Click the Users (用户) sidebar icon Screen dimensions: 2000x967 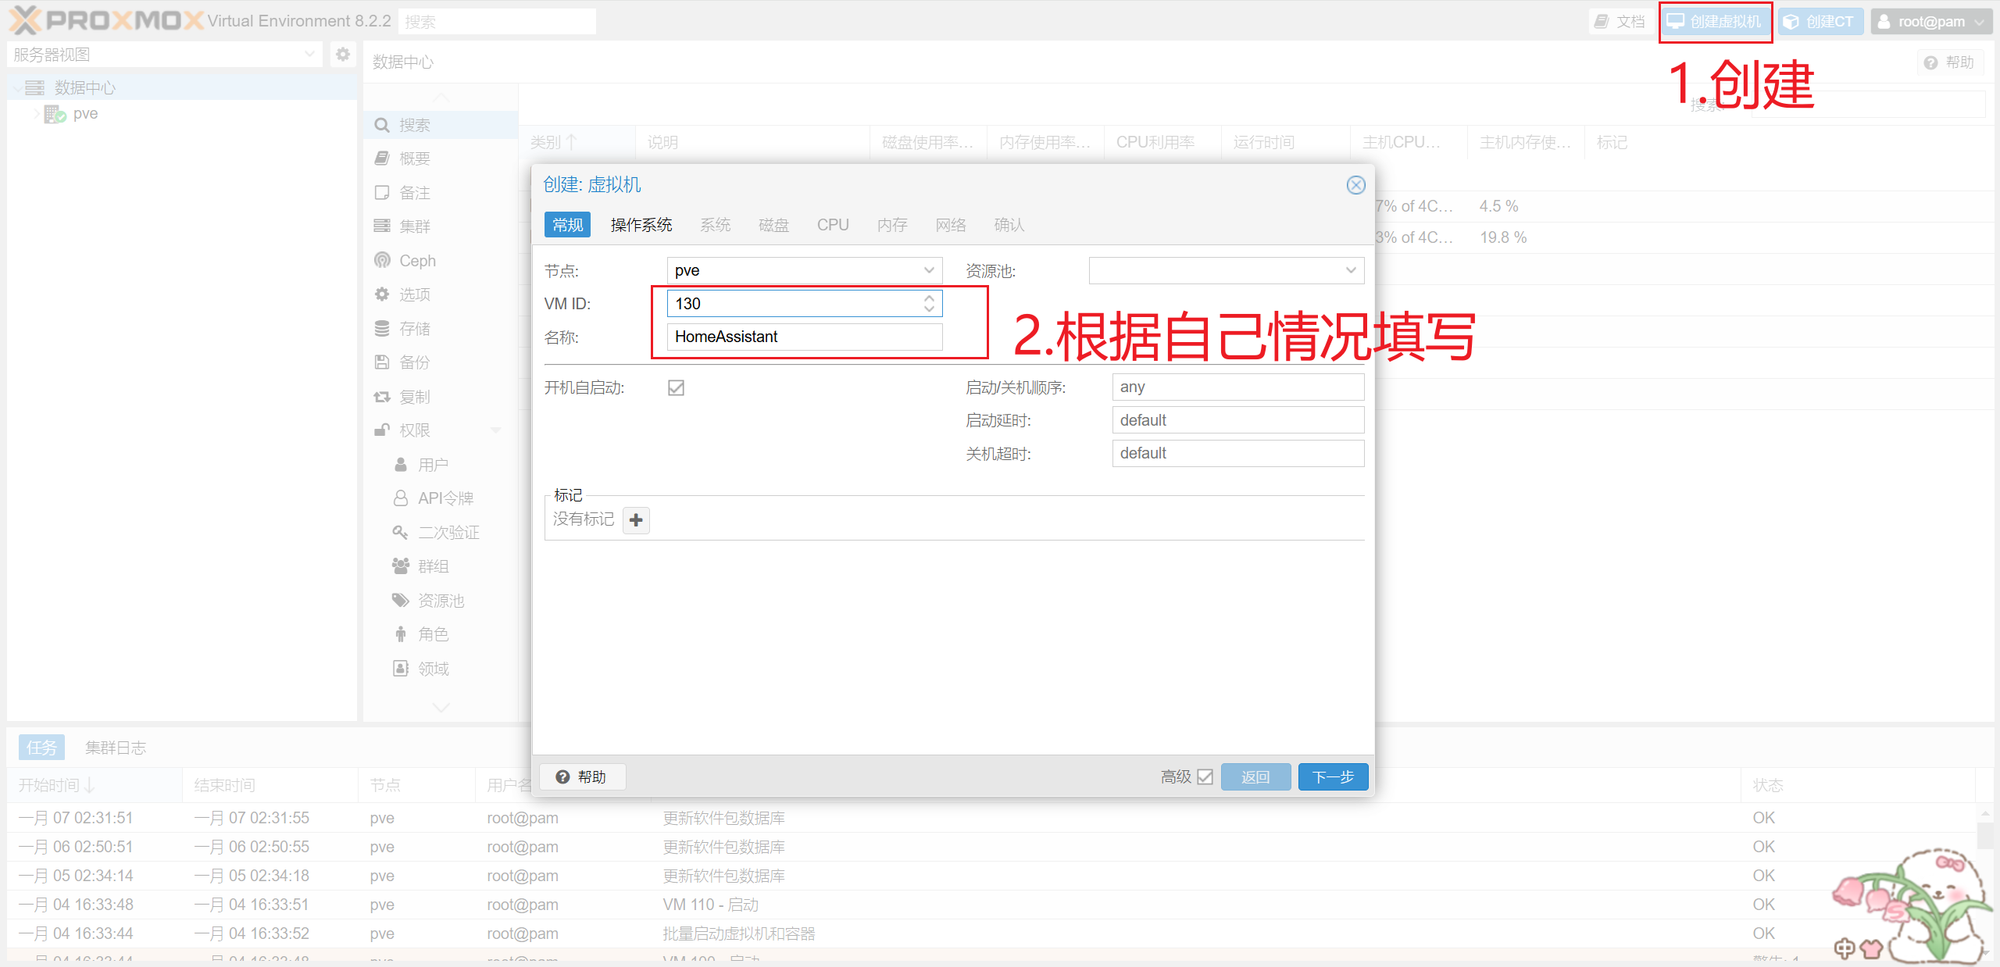401,464
